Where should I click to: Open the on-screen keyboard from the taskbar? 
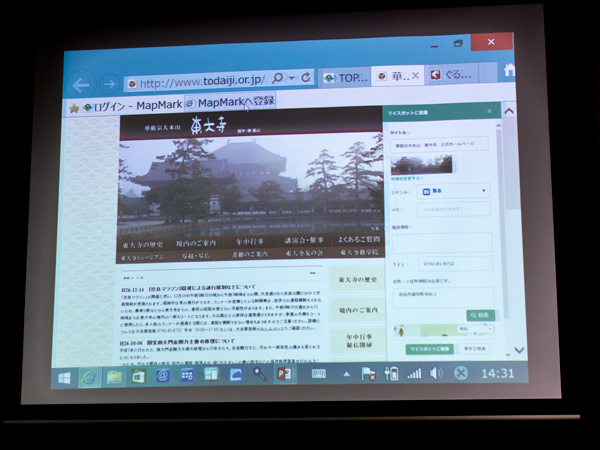pos(319,374)
